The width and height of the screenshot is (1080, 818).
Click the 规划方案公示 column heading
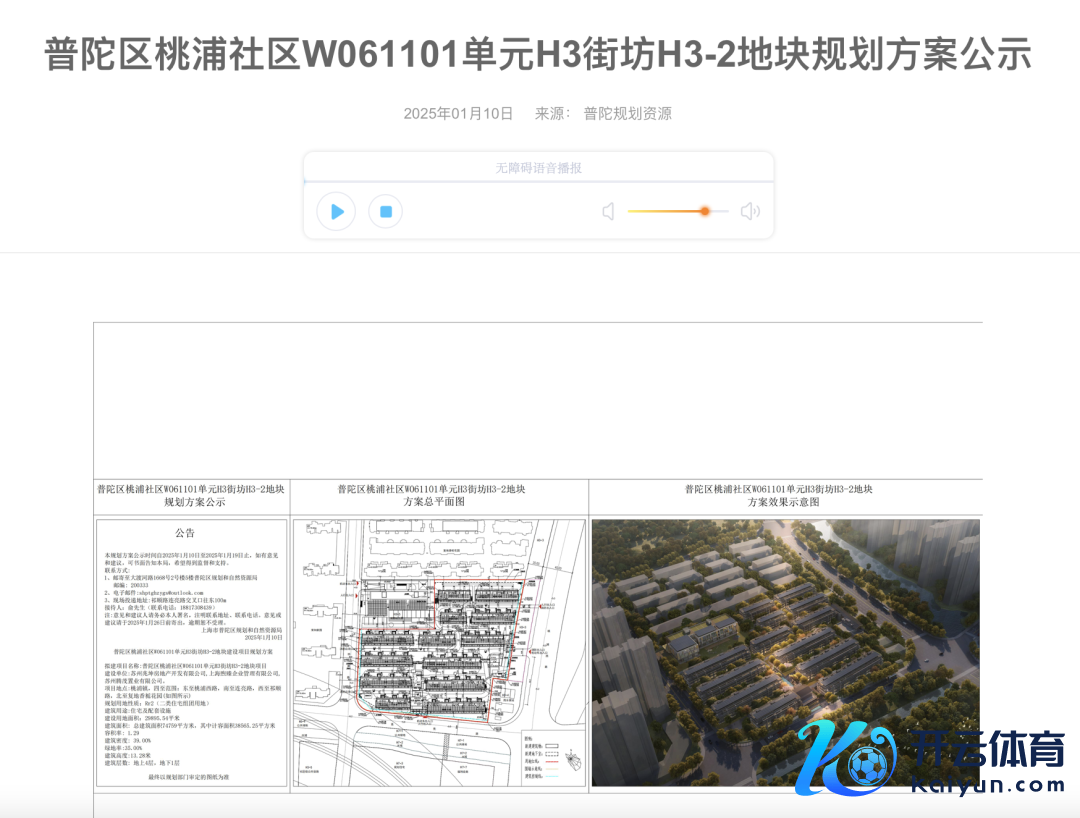(191, 496)
